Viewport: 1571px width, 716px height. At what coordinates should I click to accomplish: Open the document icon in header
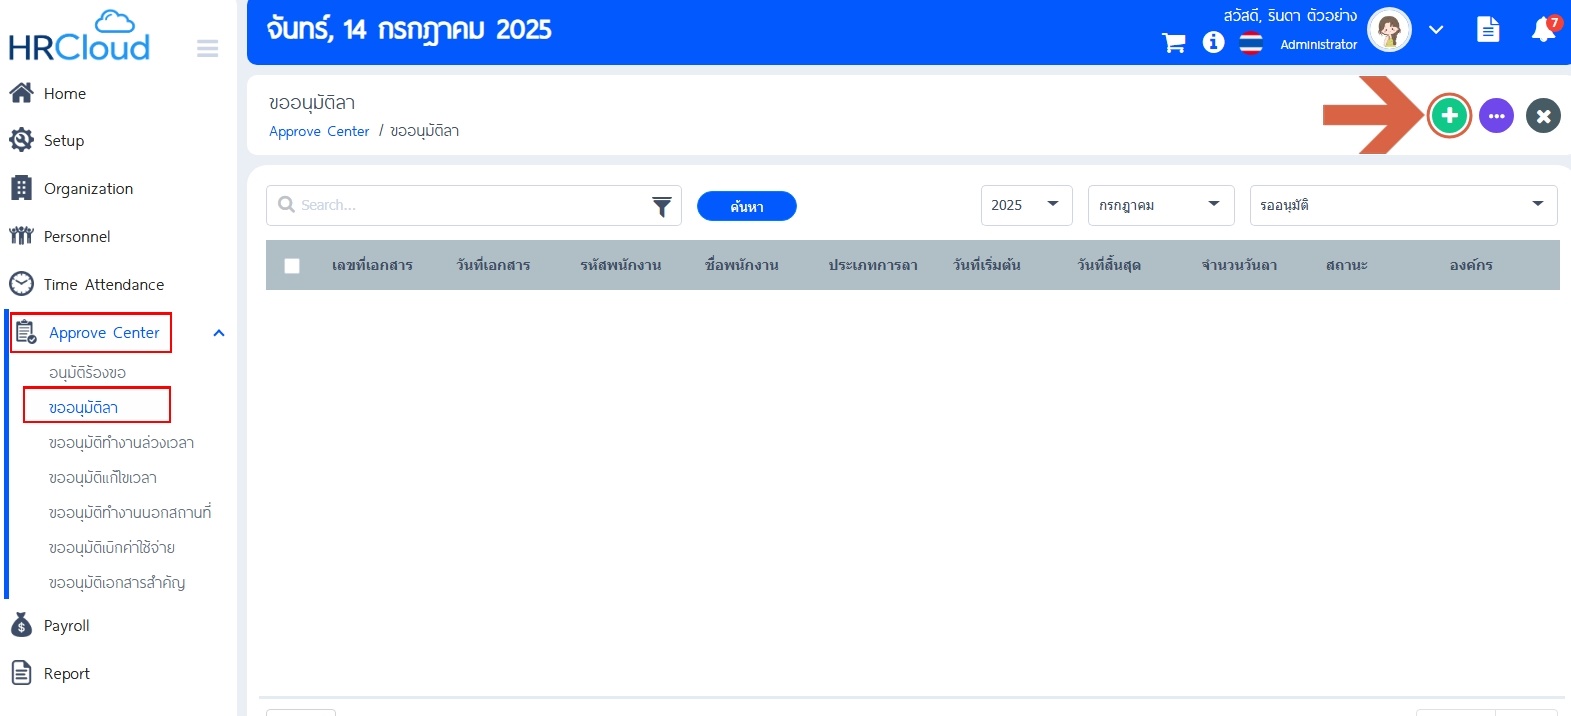click(x=1488, y=30)
